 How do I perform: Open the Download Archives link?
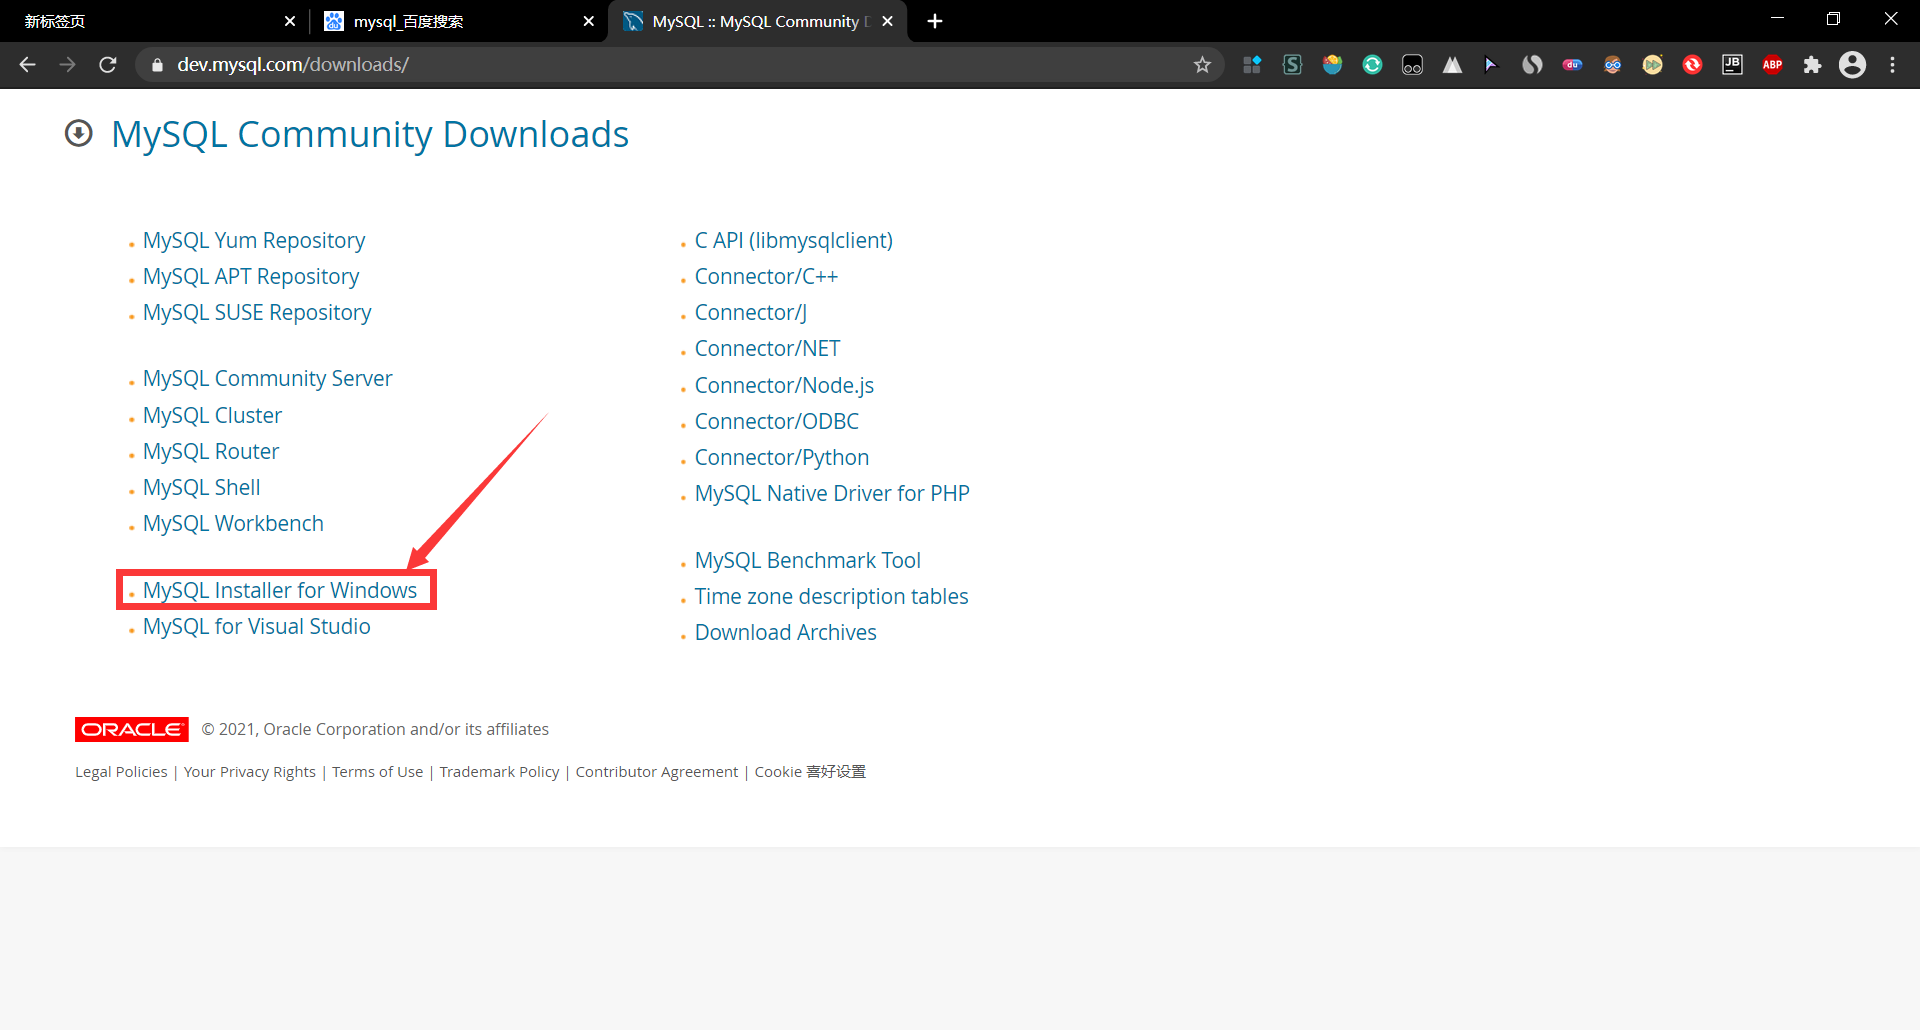click(785, 632)
